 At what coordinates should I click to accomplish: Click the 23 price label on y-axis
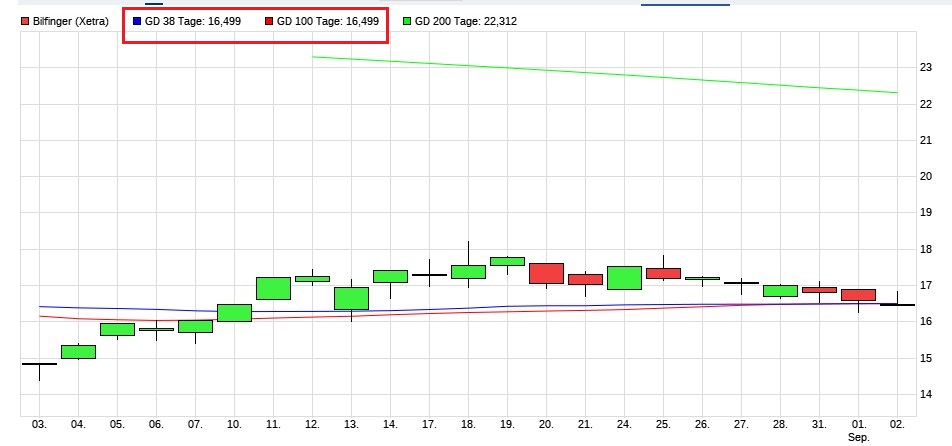click(926, 68)
